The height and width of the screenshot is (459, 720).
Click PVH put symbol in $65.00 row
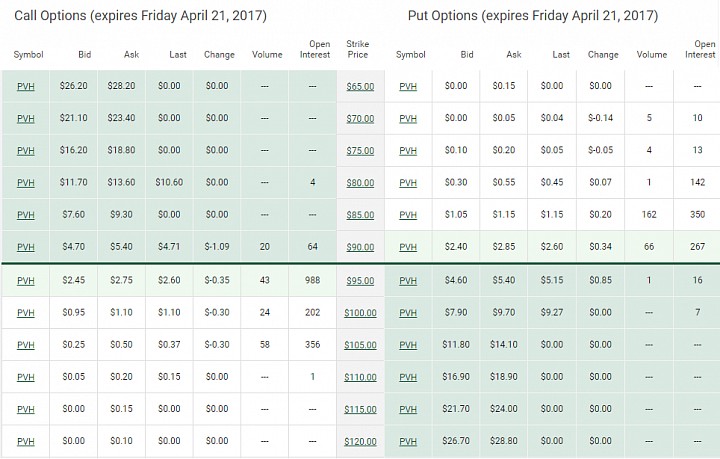[408, 86]
